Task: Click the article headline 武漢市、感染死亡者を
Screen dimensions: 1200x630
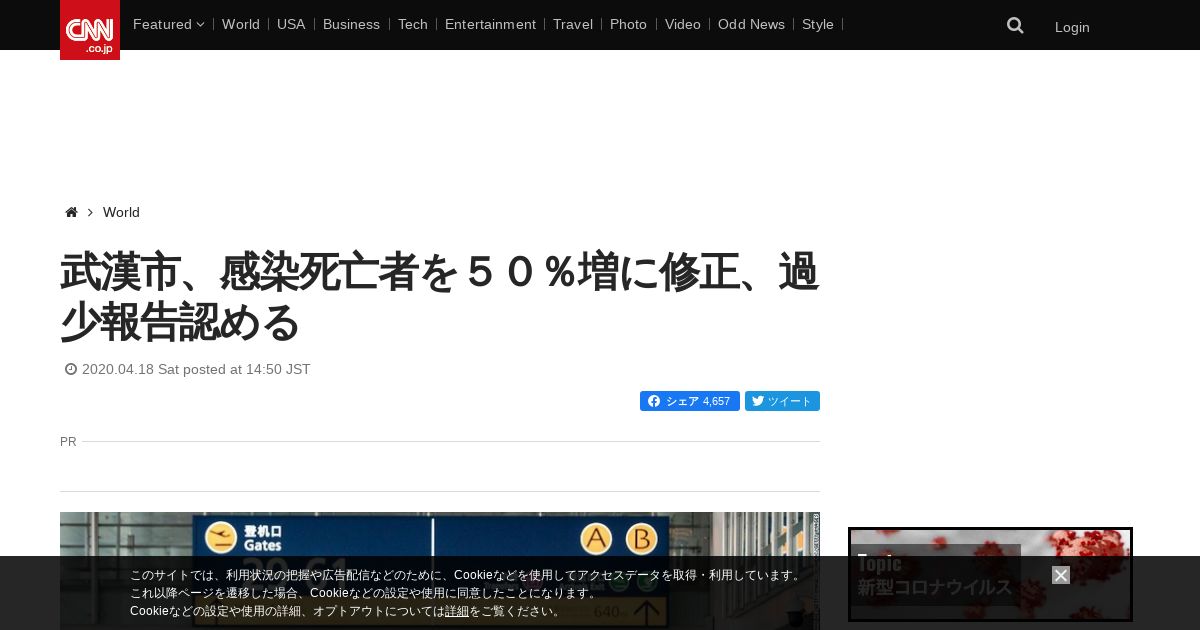Action: coord(440,297)
